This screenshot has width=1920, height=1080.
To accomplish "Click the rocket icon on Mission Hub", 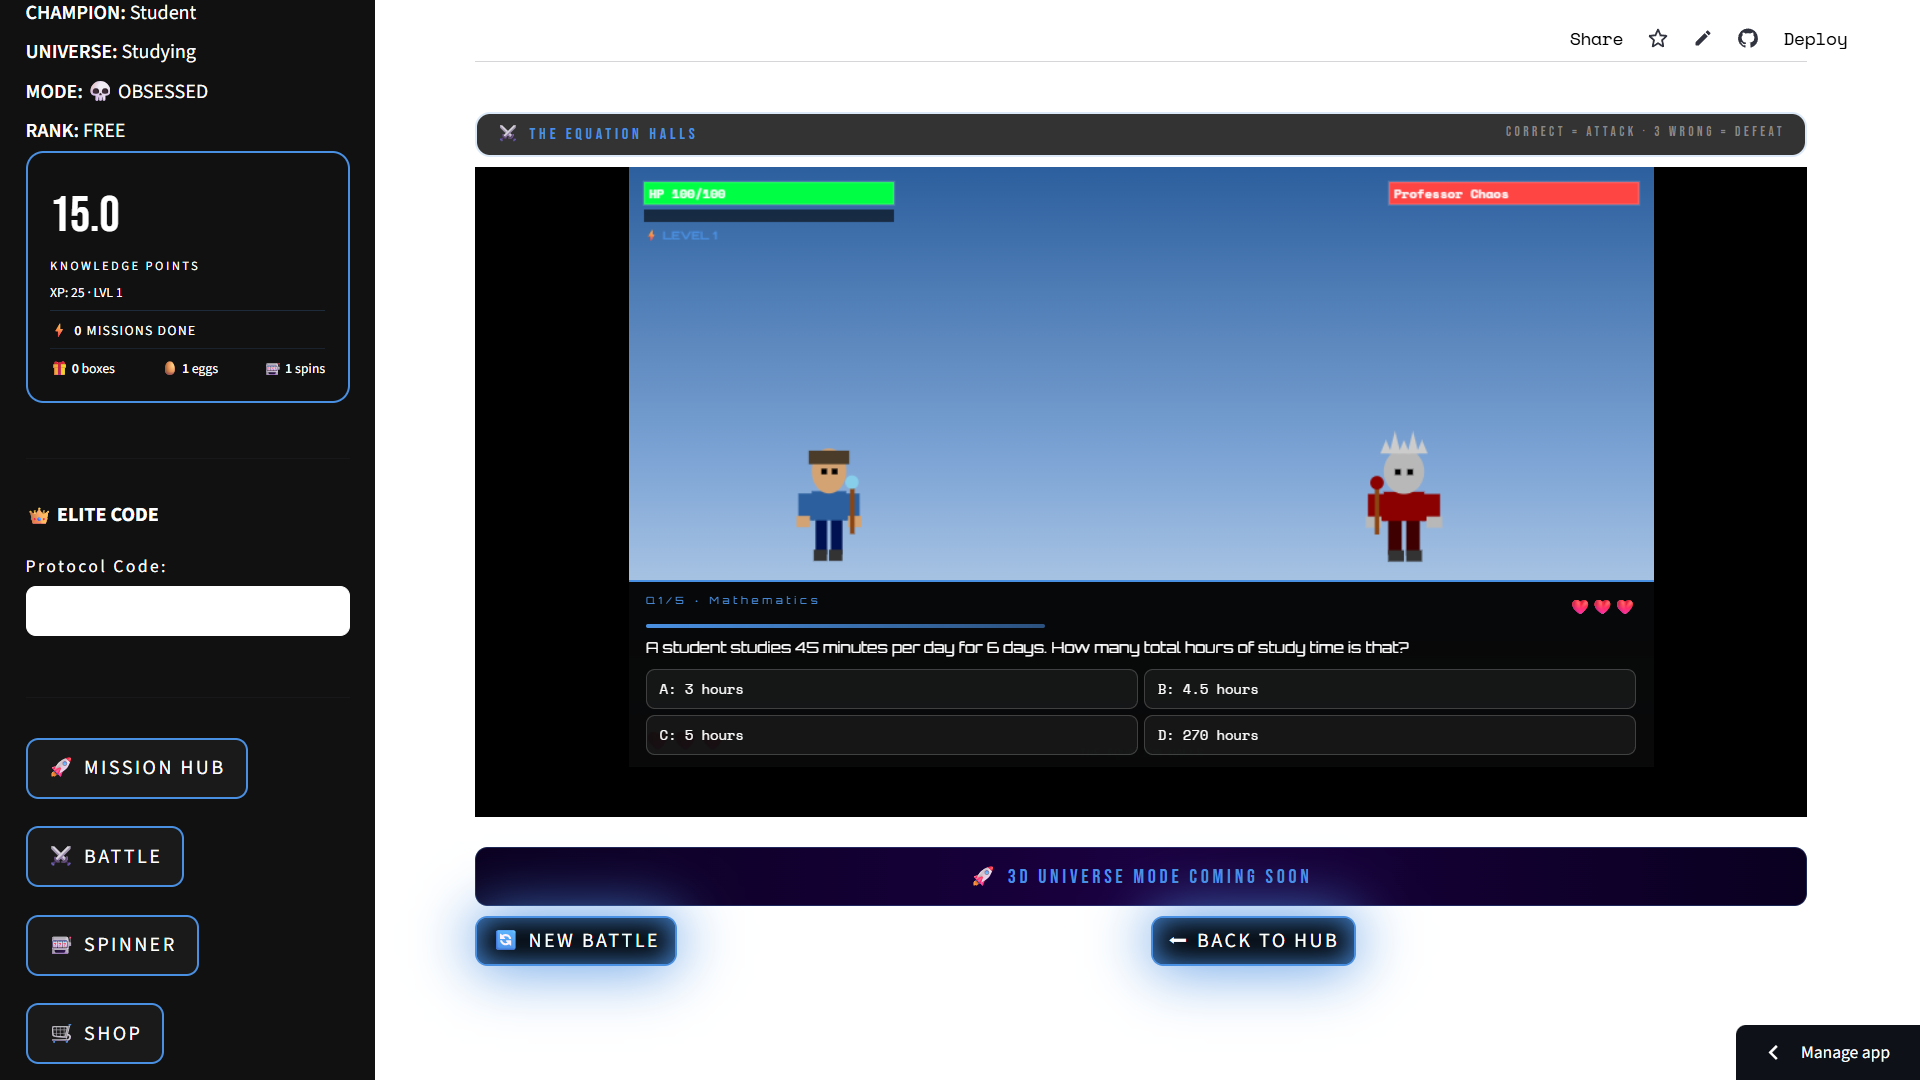I will click(61, 768).
